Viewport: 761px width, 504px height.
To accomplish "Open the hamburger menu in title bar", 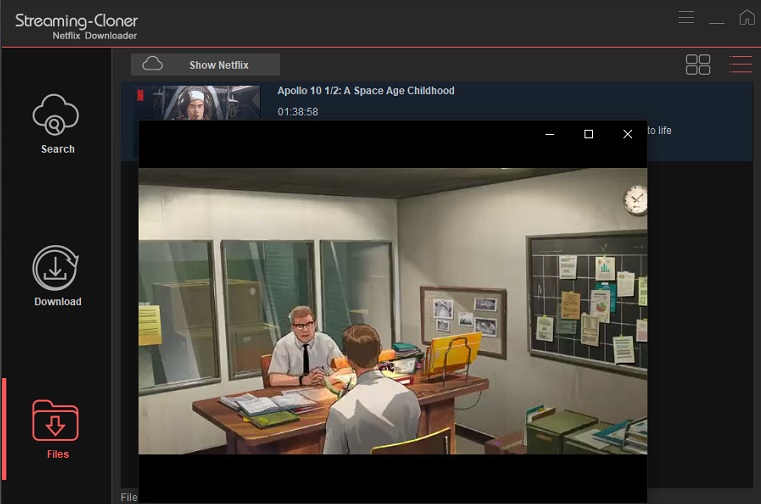I will pyautogui.click(x=686, y=17).
